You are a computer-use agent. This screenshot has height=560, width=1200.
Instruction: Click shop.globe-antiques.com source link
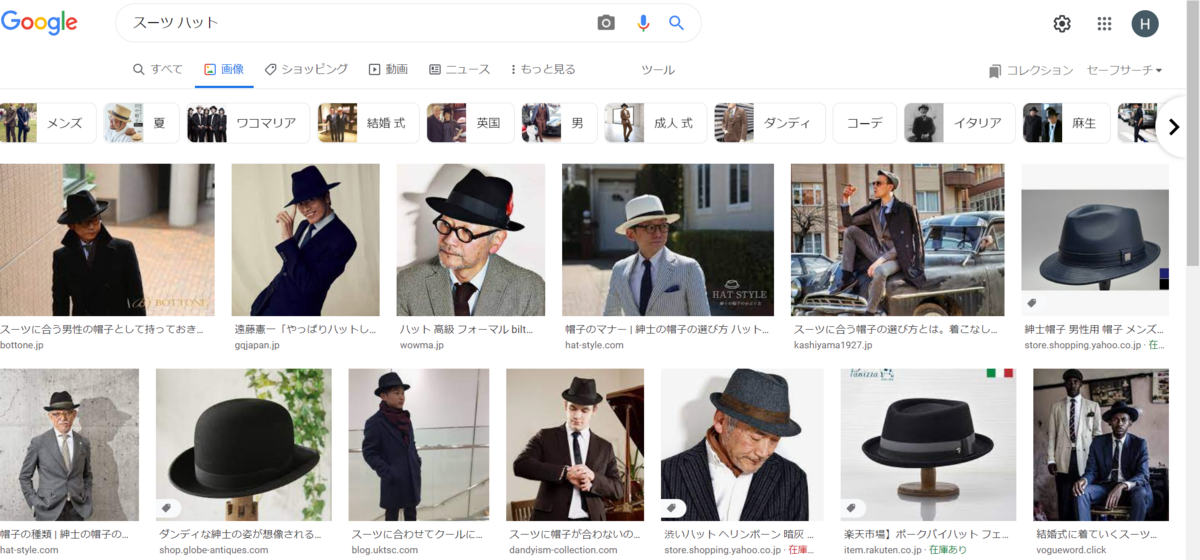point(213,550)
